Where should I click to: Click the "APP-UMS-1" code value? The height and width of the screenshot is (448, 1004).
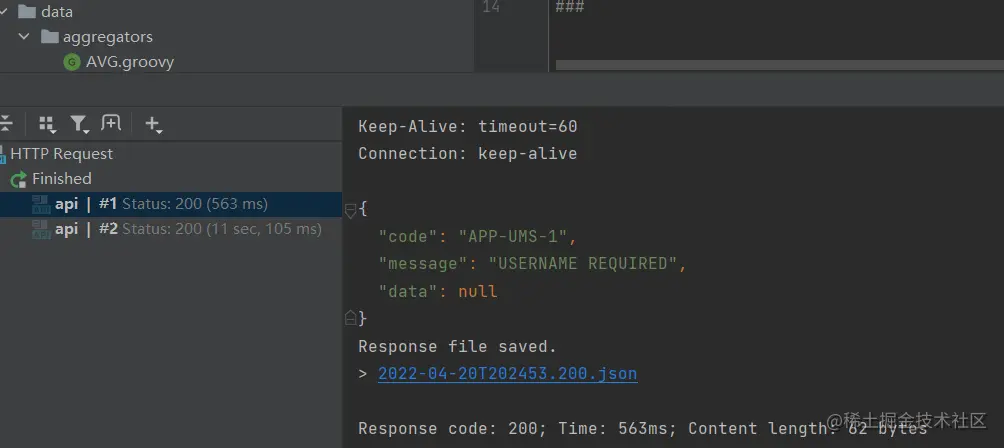tap(513, 237)
